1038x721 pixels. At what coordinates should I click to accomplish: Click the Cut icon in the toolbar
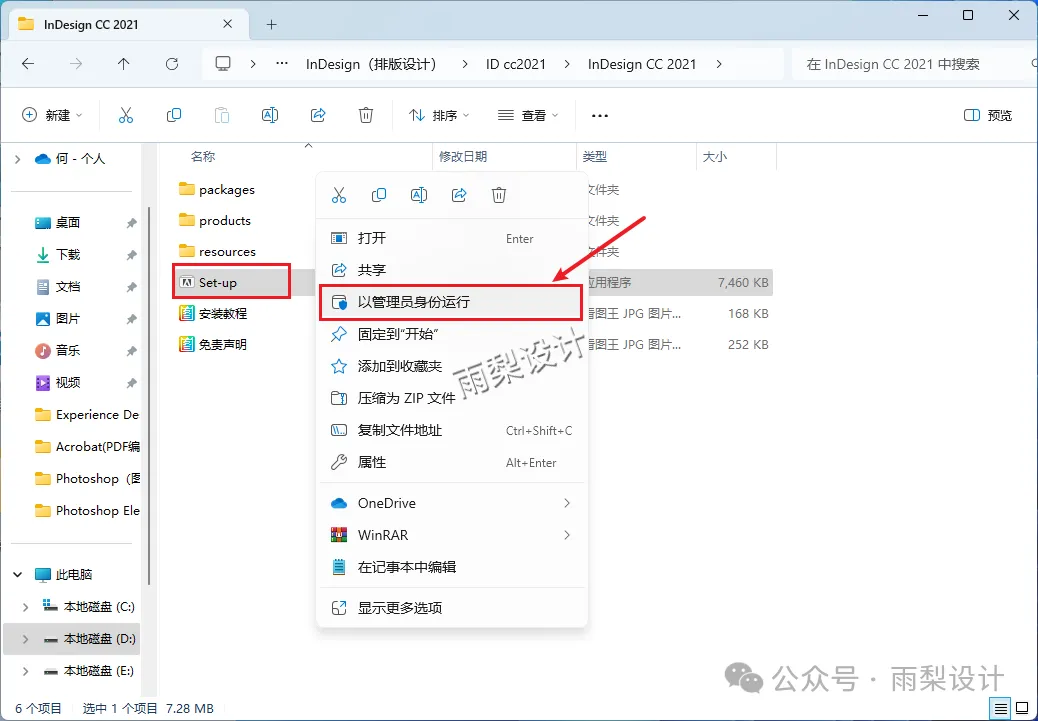126,115
